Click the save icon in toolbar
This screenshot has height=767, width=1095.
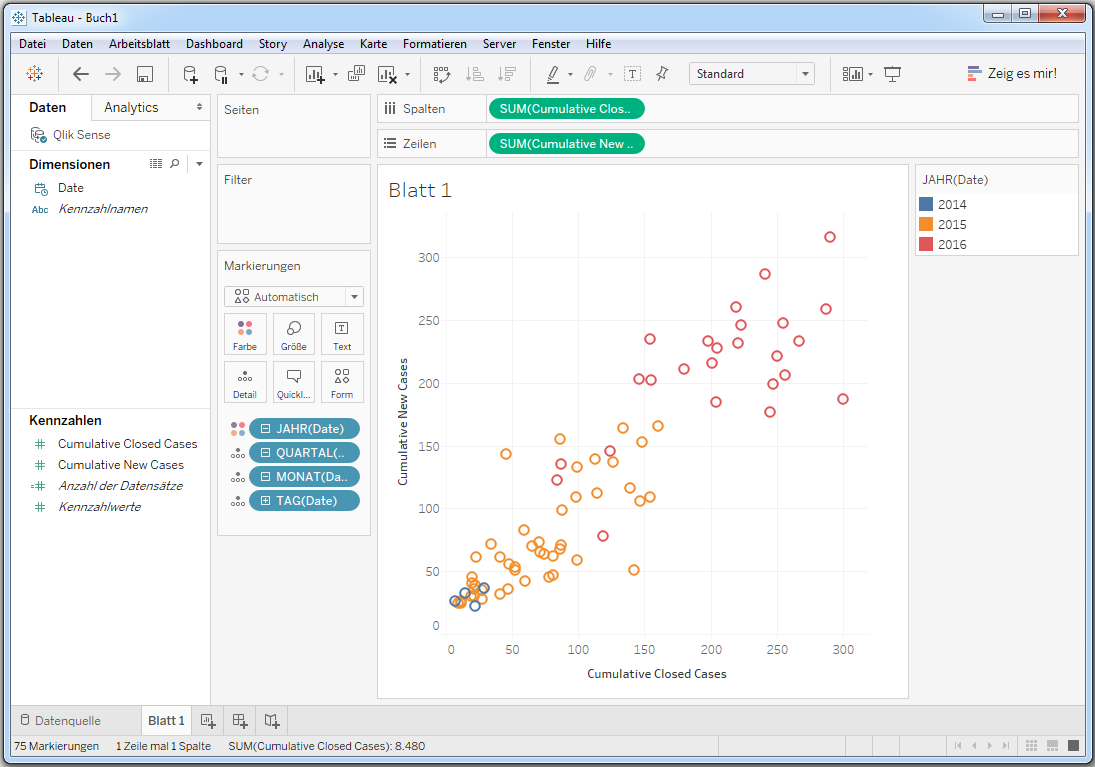[145, 74]
